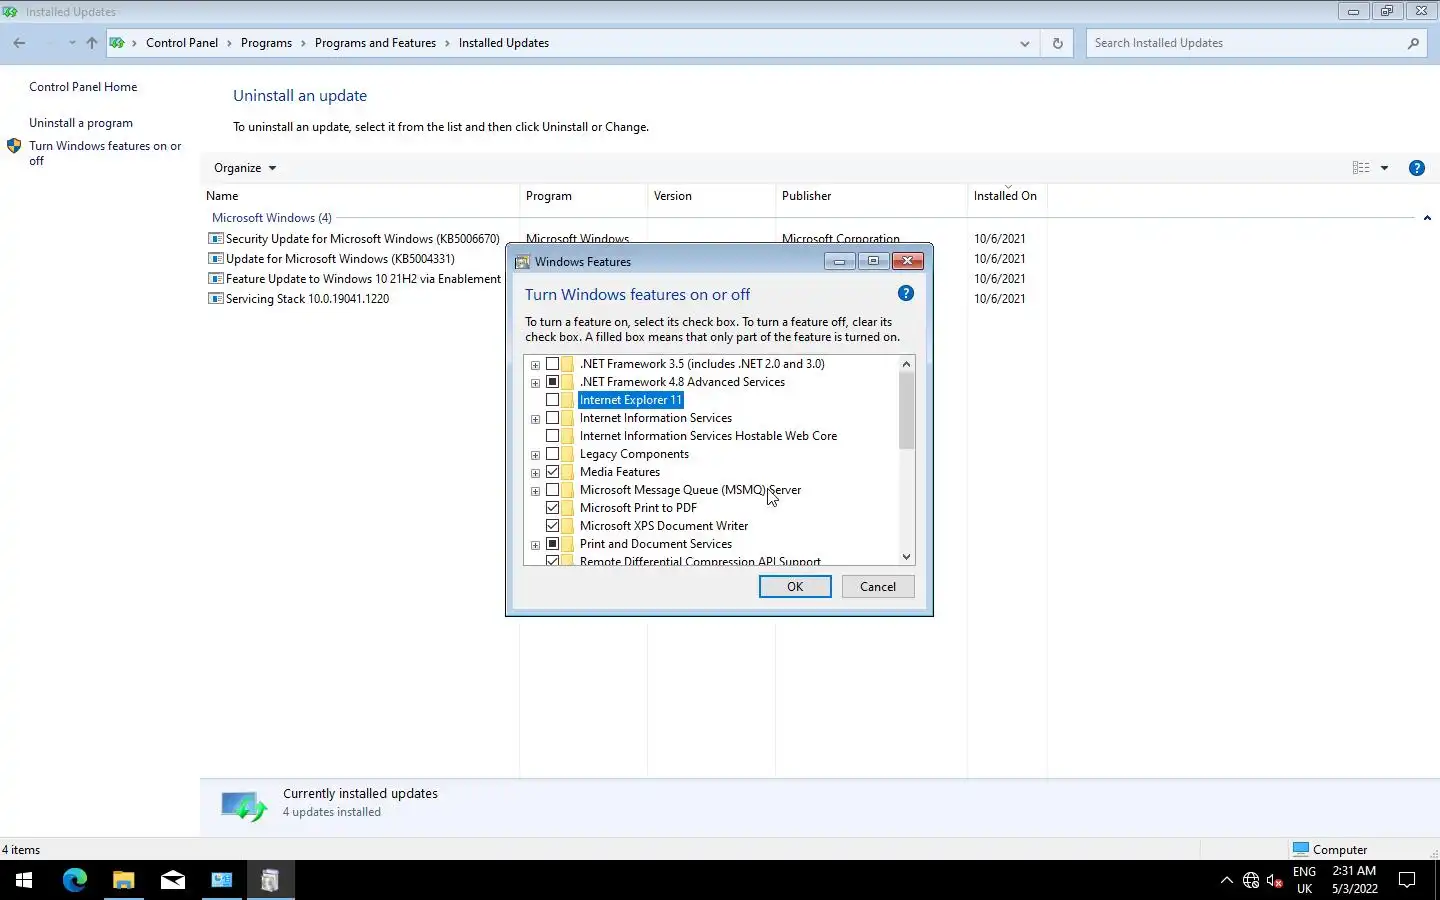The image size is (1440, 900).
Task: Select the icon for Security Update KB5006670
Action: (x=215, y=239)
